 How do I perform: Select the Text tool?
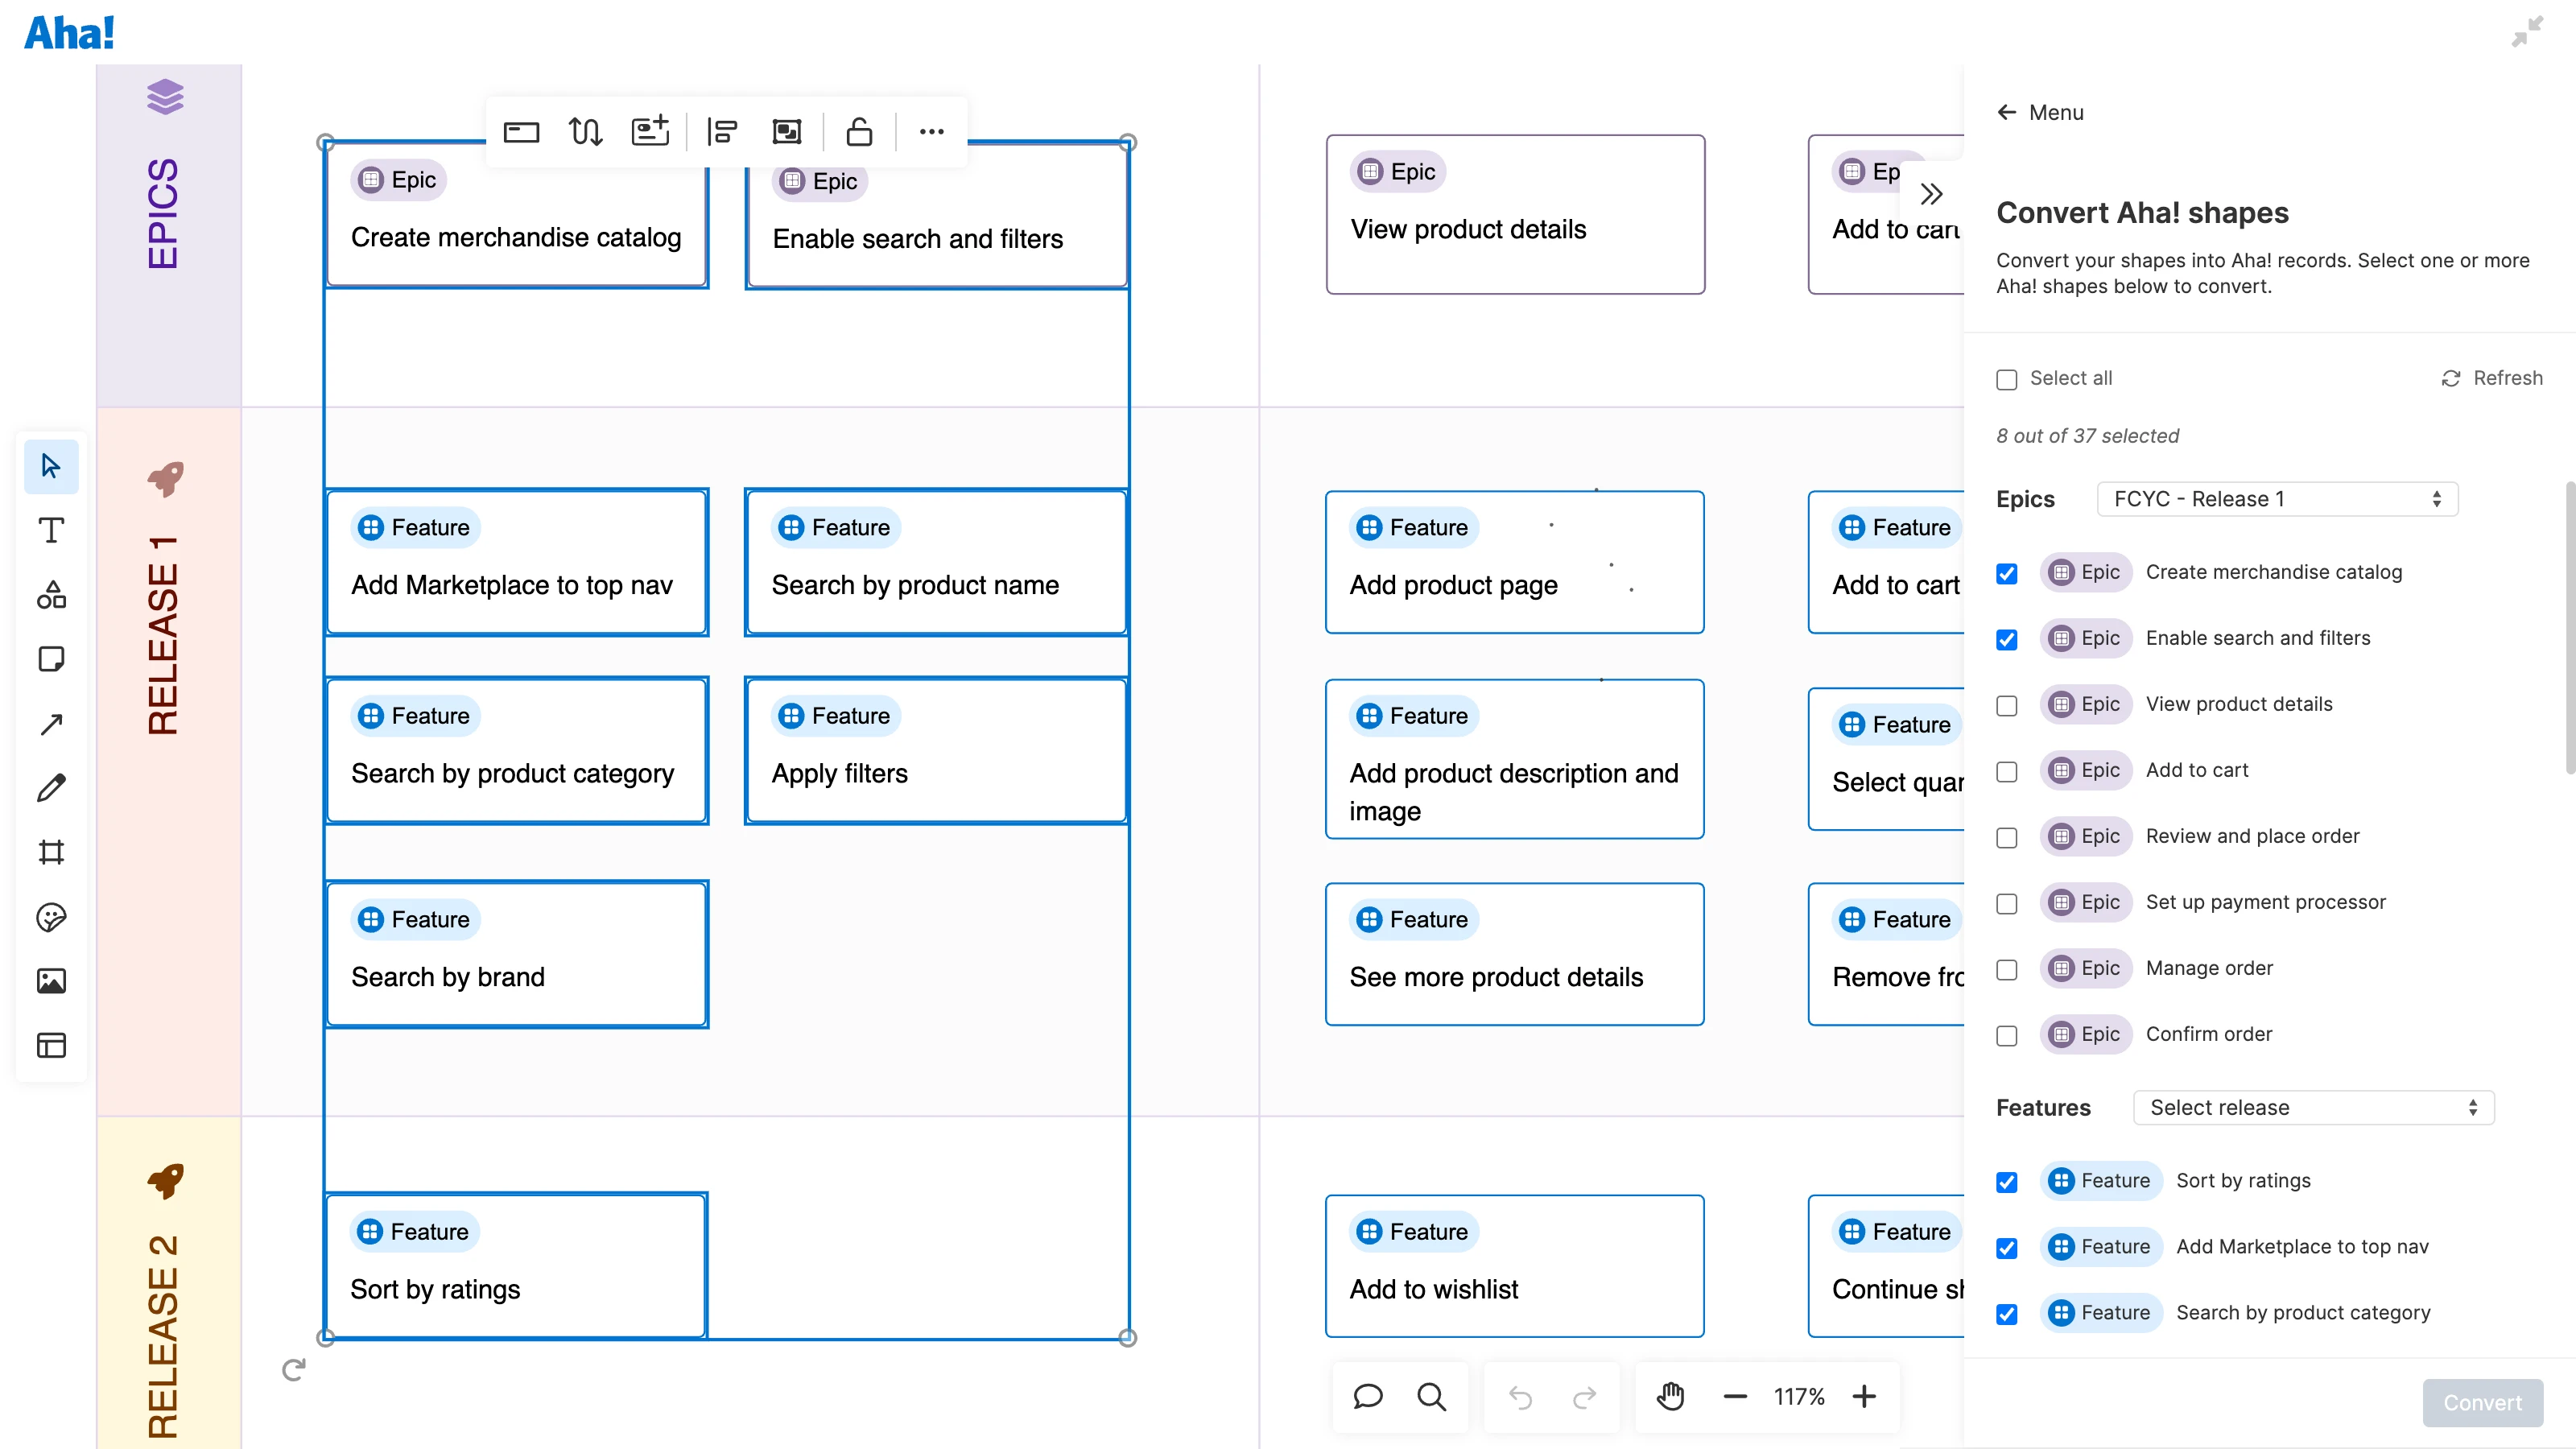51,530
